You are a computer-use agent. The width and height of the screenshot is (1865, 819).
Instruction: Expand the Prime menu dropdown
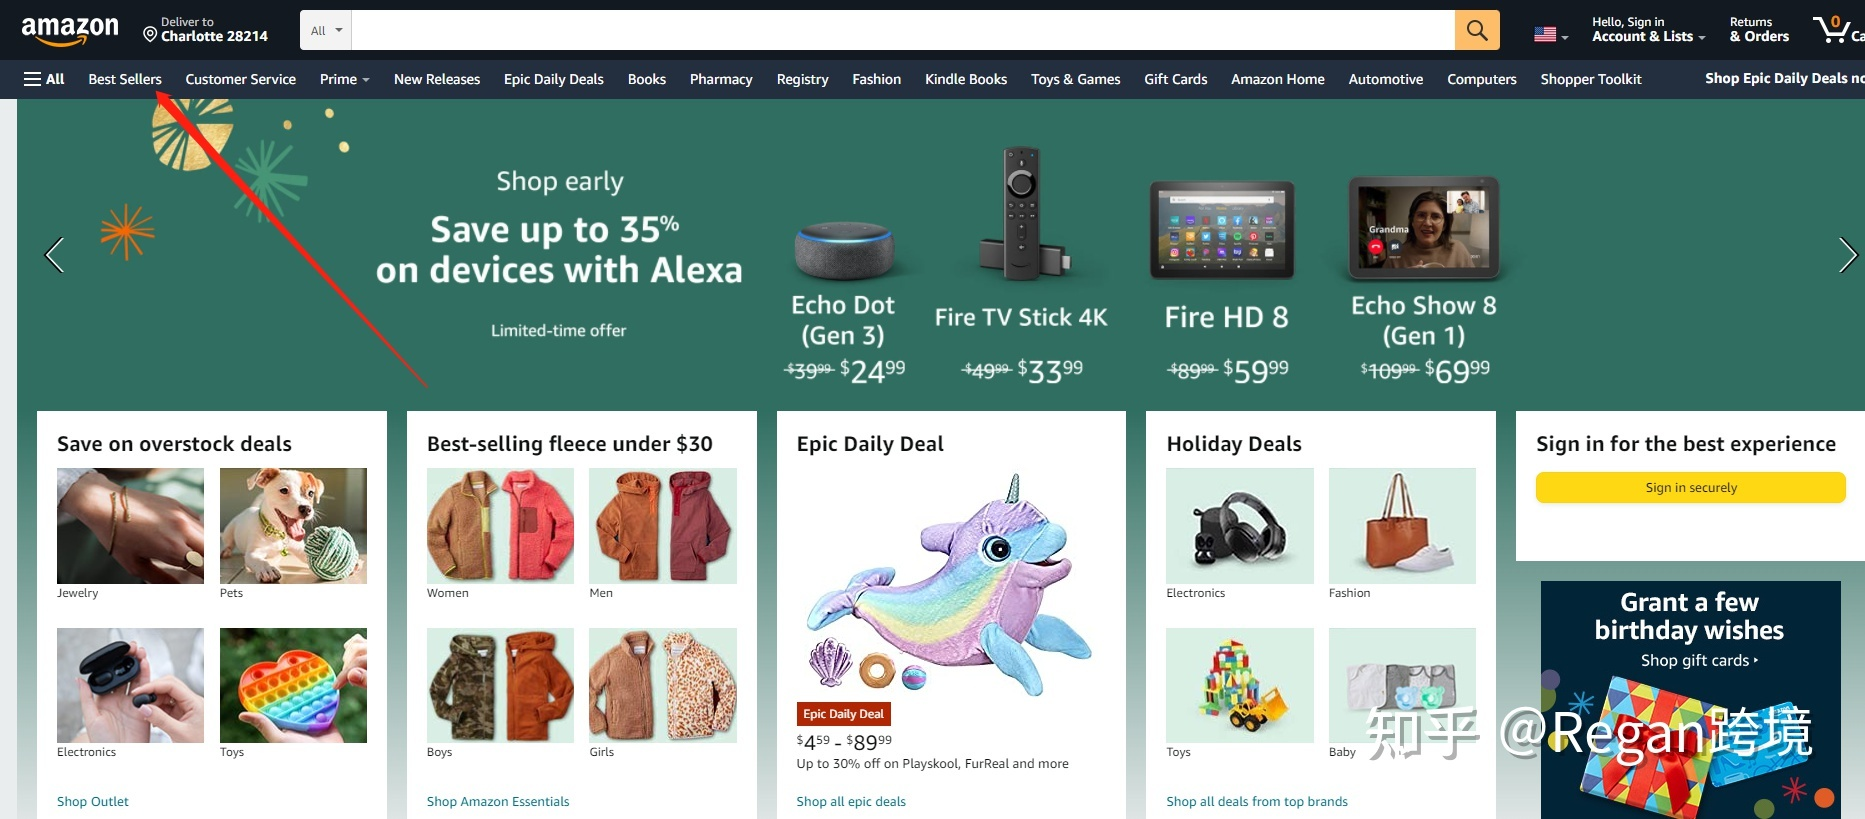coord(344,79)
